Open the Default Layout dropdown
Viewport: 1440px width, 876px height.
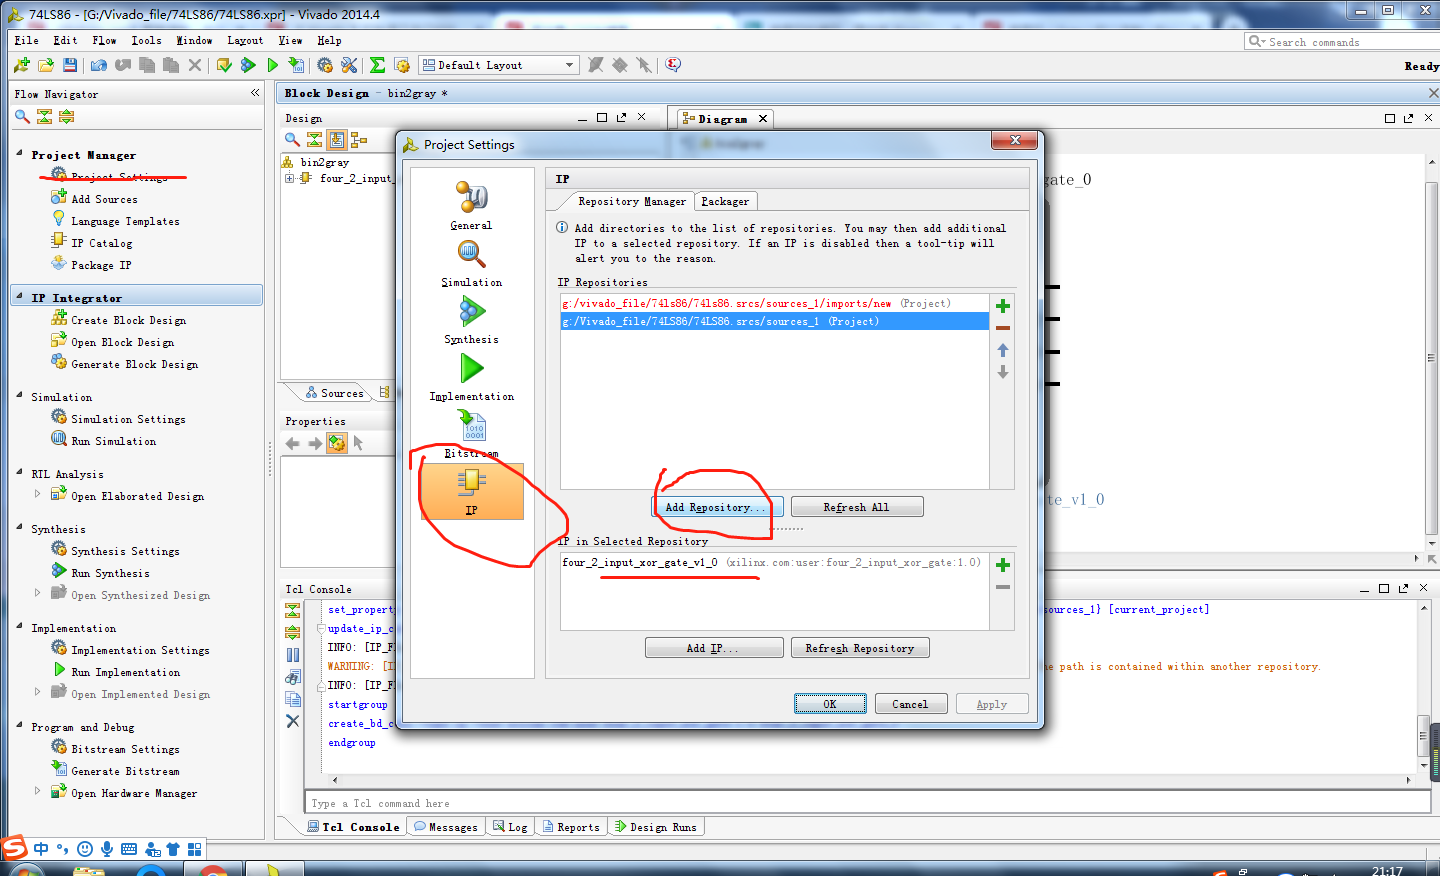coord(498,65)
